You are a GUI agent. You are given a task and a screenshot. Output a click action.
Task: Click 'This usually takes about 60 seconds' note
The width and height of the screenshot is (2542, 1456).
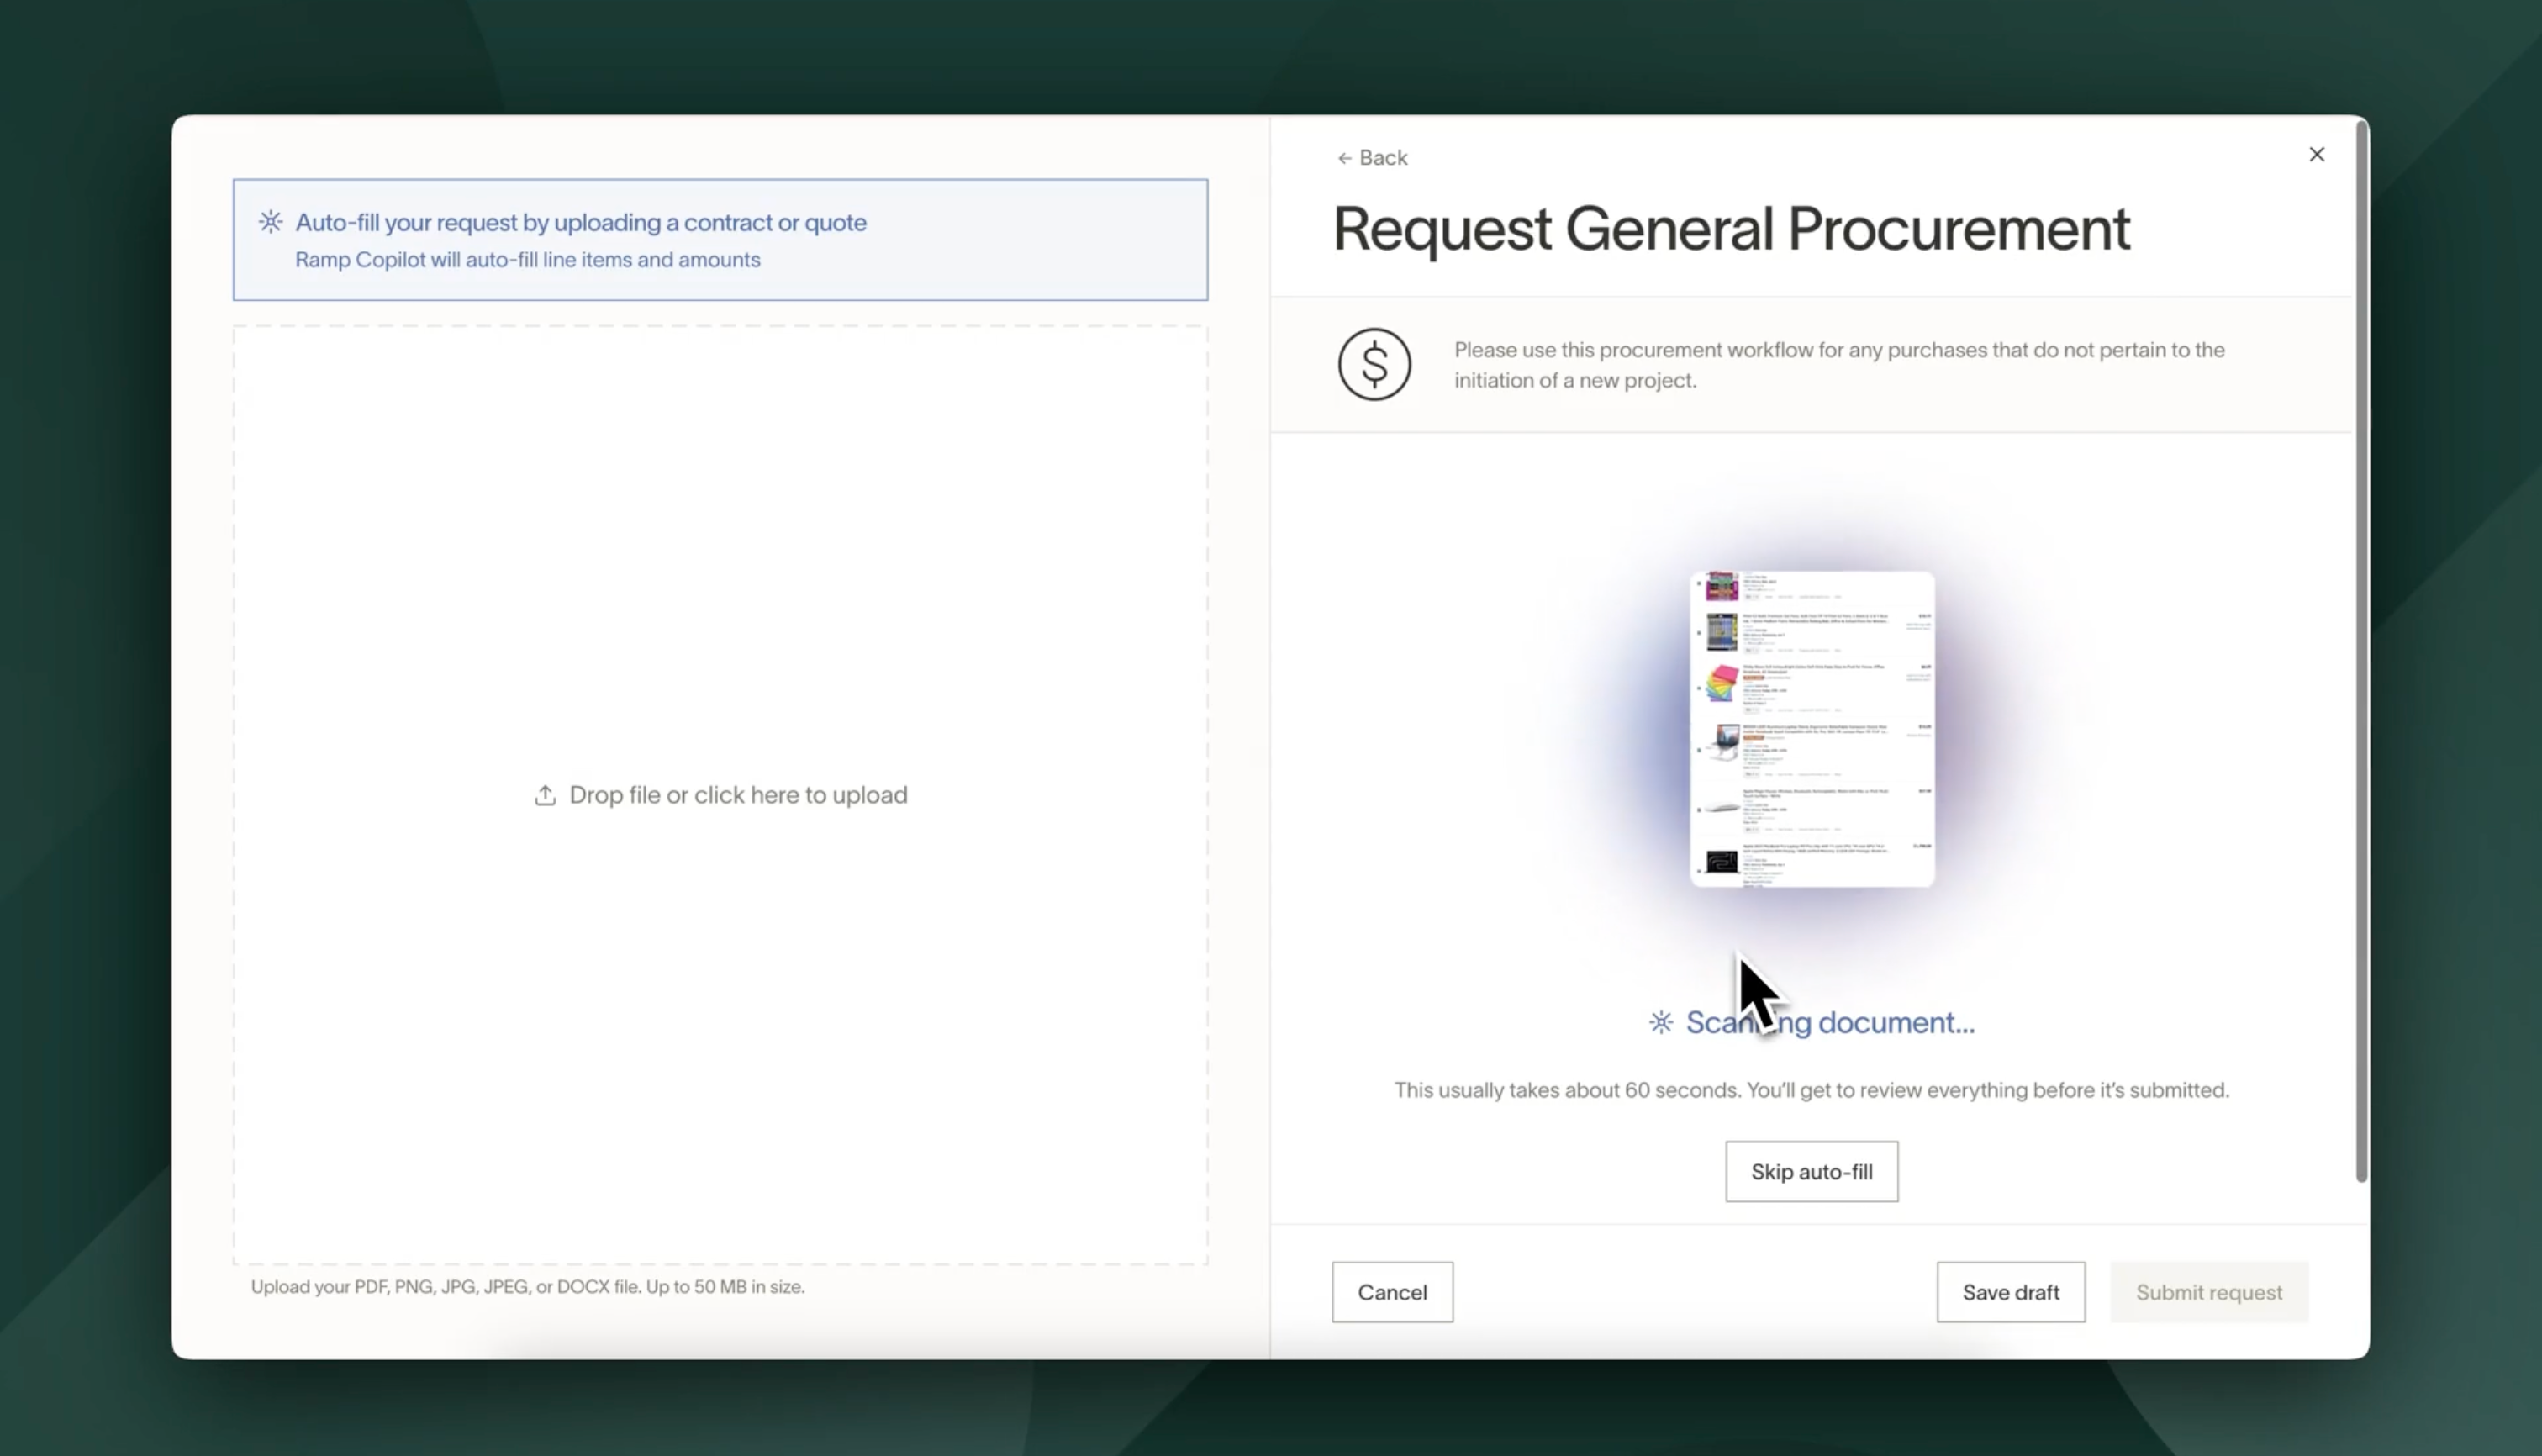pyautogui.click(x=1811, y=1090)
